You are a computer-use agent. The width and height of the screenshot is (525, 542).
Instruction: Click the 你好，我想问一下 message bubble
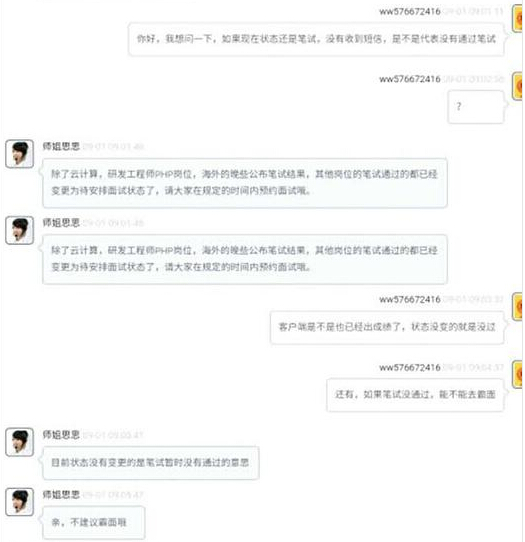[316, 39]
